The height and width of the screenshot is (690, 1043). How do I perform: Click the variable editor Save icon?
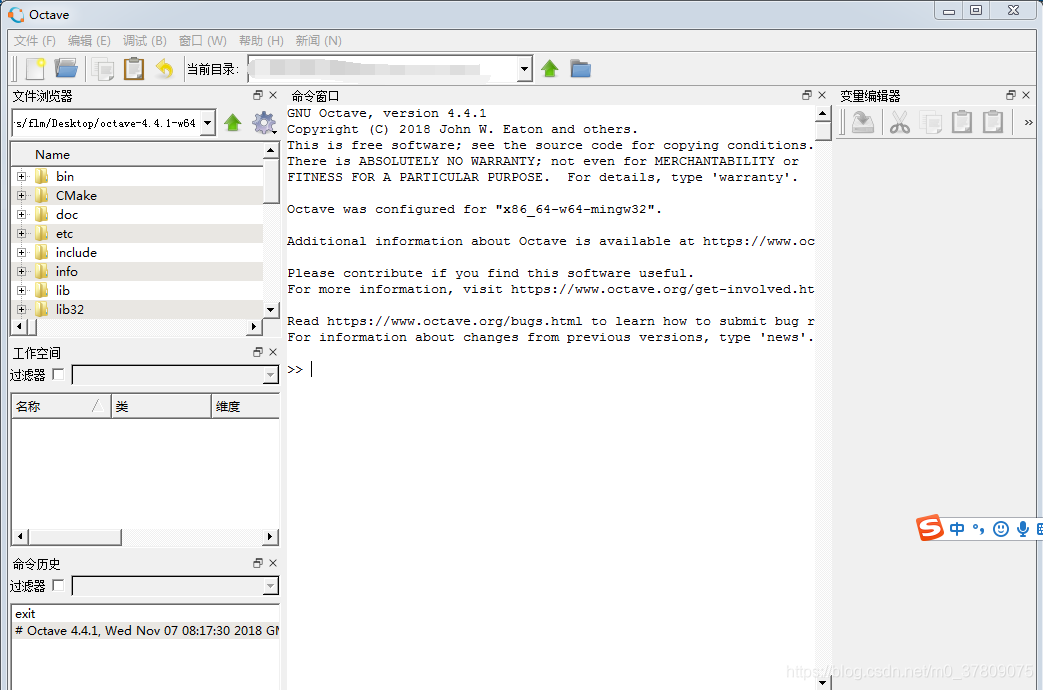[863, 122]
